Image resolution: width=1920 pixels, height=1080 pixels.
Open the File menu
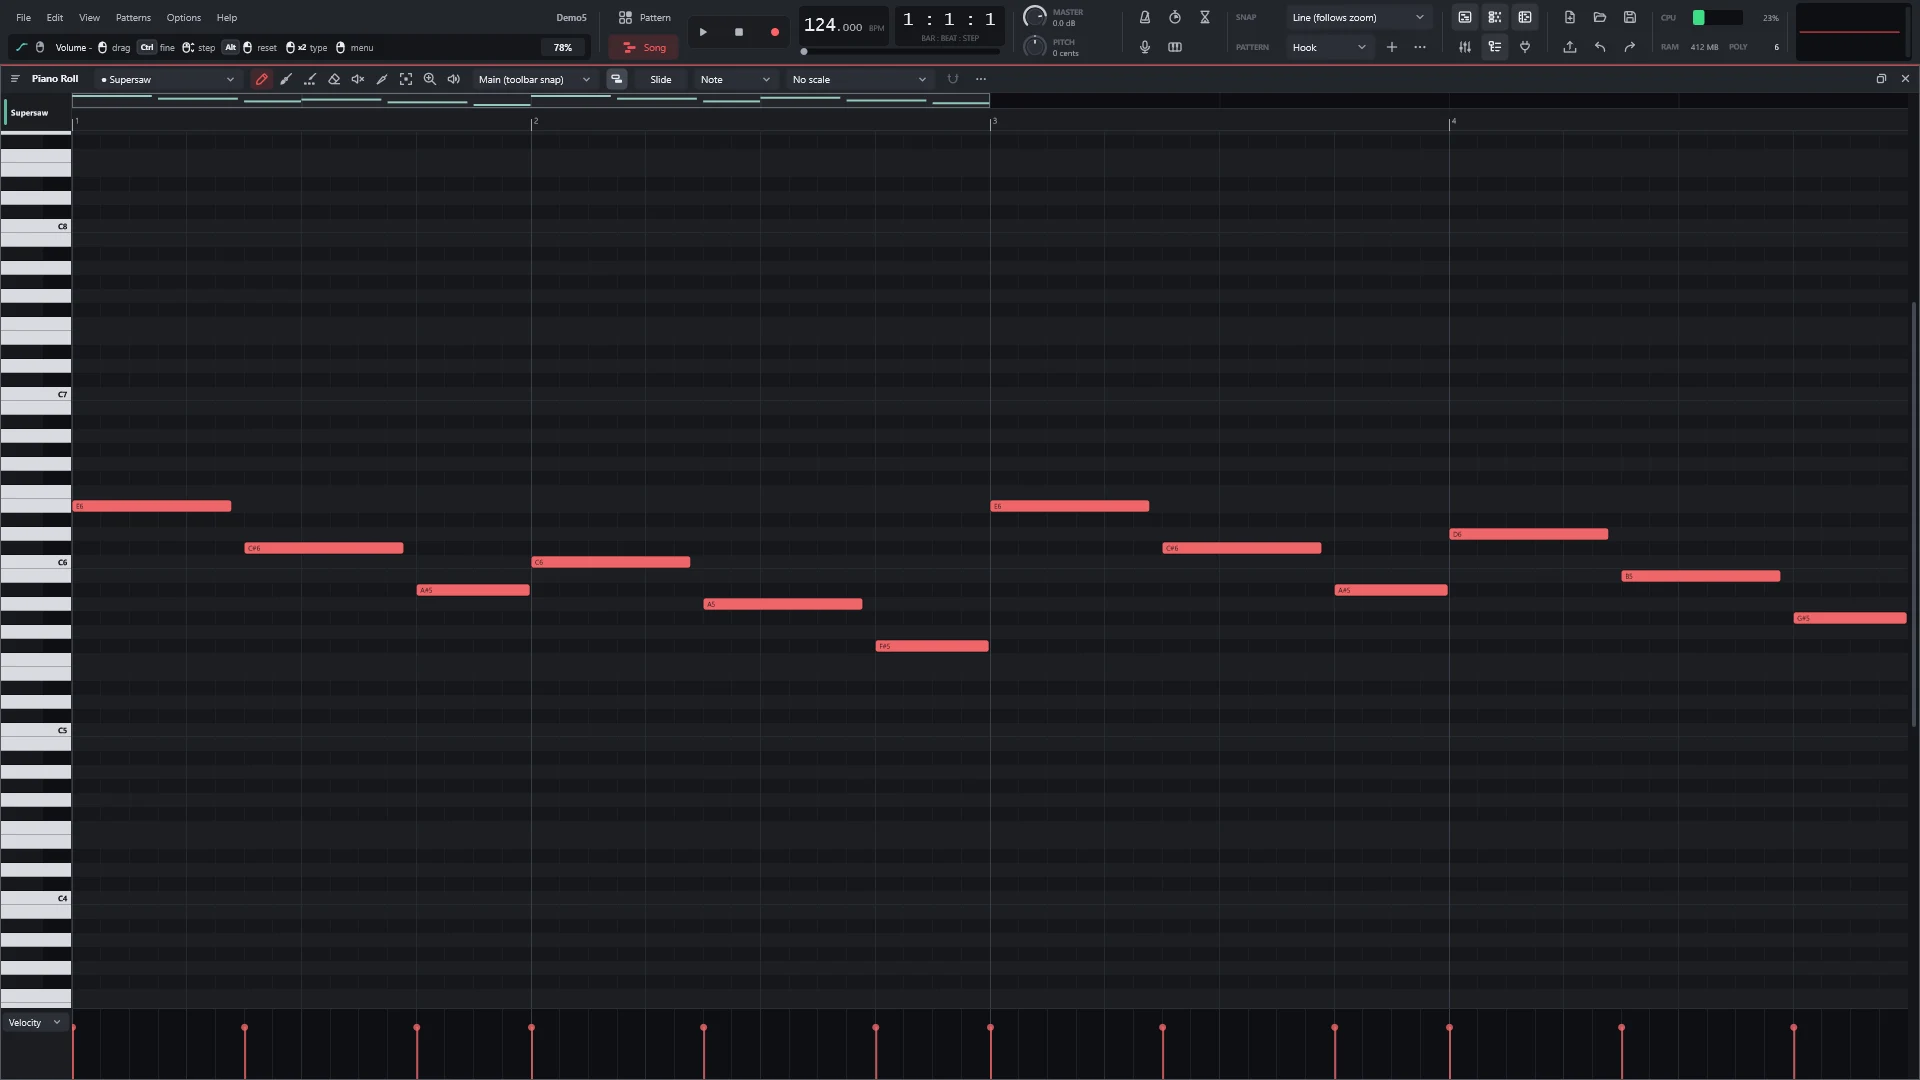(x=23, y=17)
